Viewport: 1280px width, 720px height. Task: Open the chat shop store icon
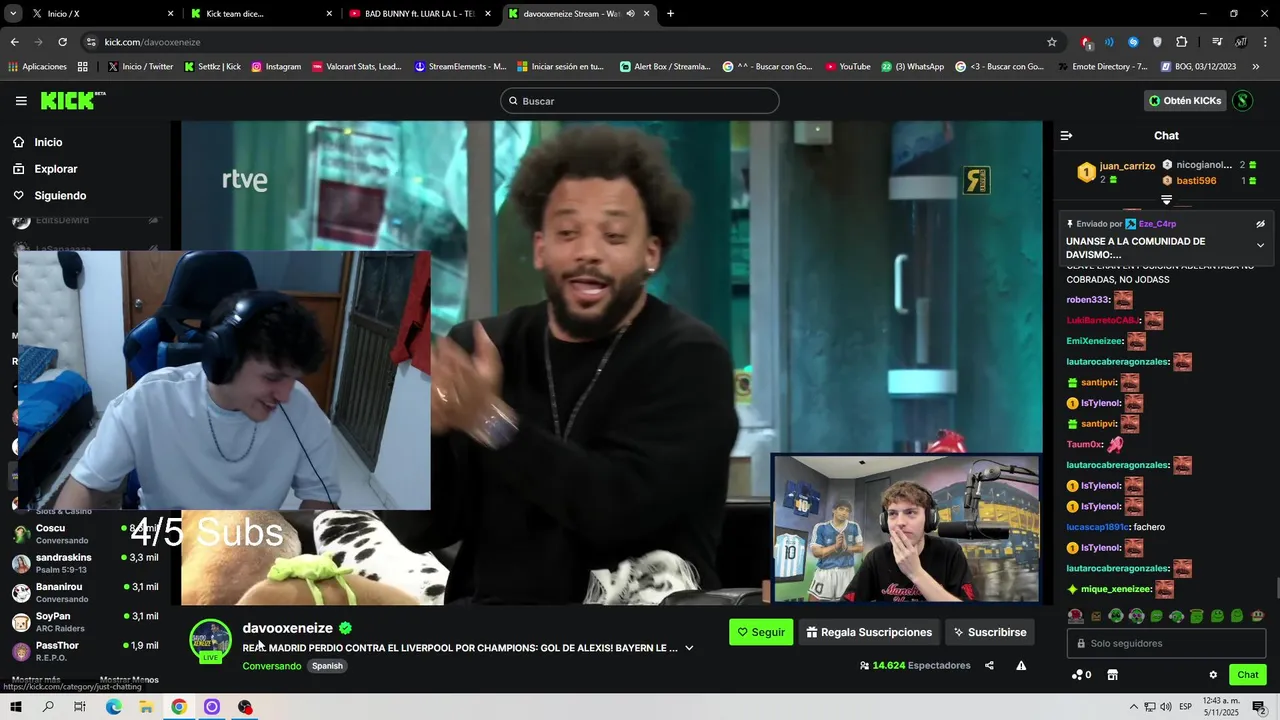coord(1112,675)
